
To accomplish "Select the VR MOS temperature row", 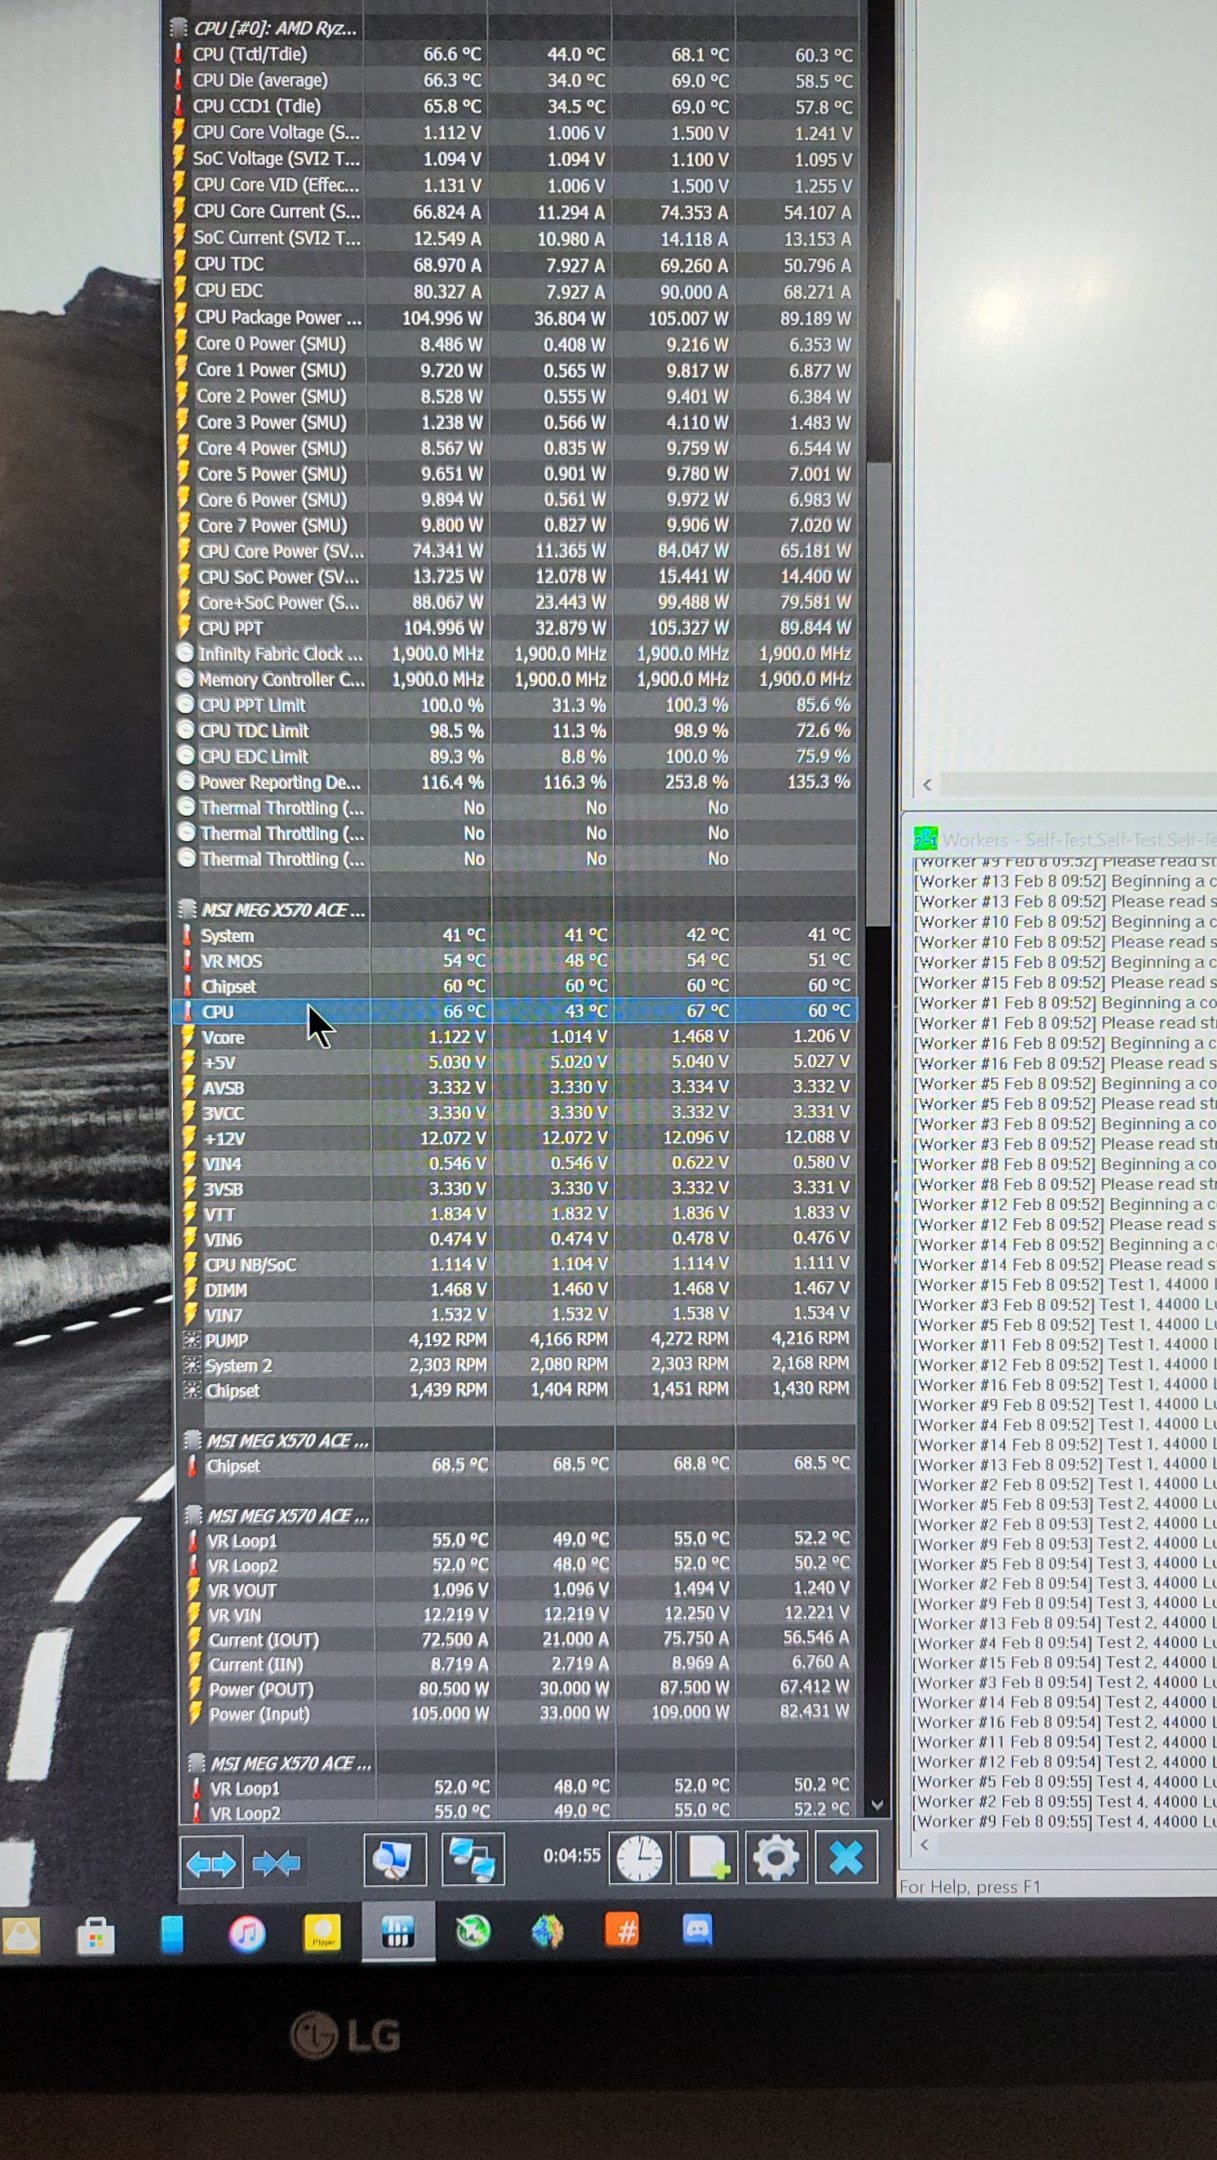I will pyautogui.click(x=515, y=960).
